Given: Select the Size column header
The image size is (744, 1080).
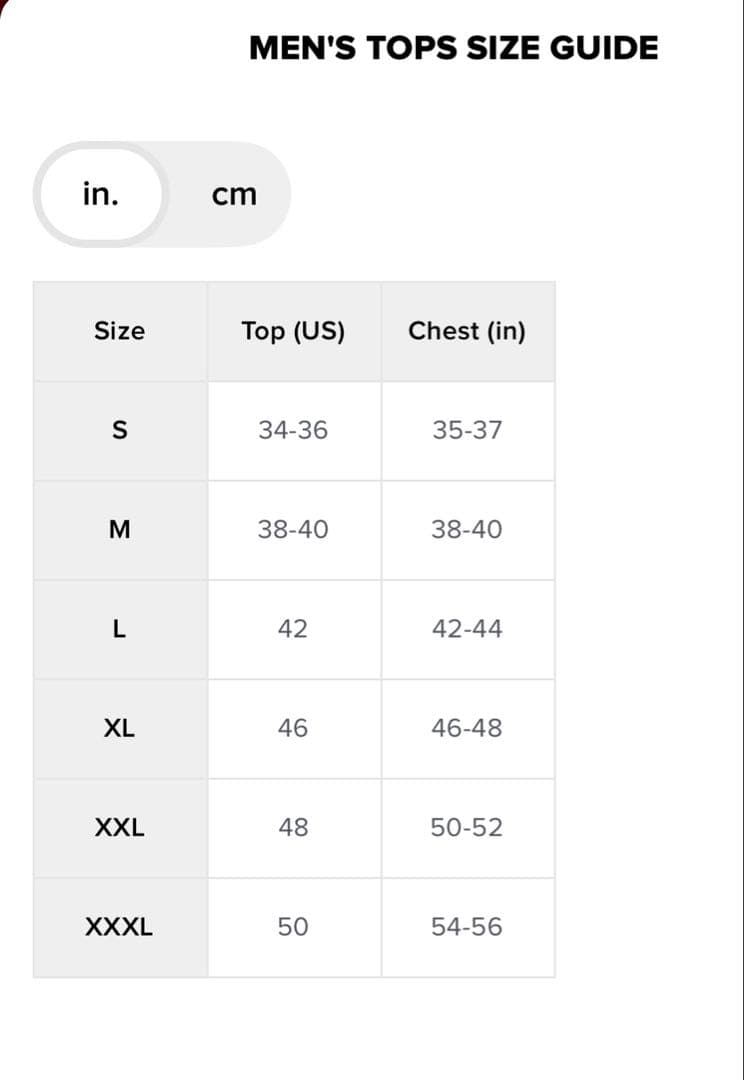Looking at the screenshot, I should point(120,331).
